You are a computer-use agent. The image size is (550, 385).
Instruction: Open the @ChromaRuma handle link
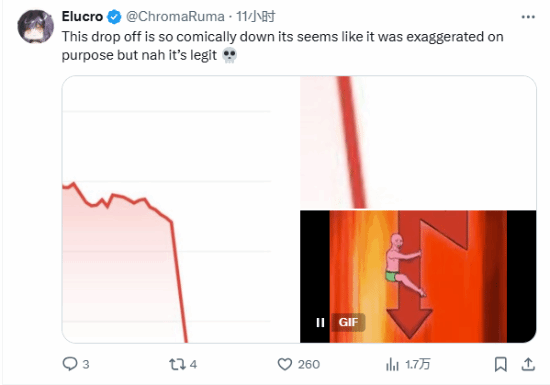coord(175,16)
